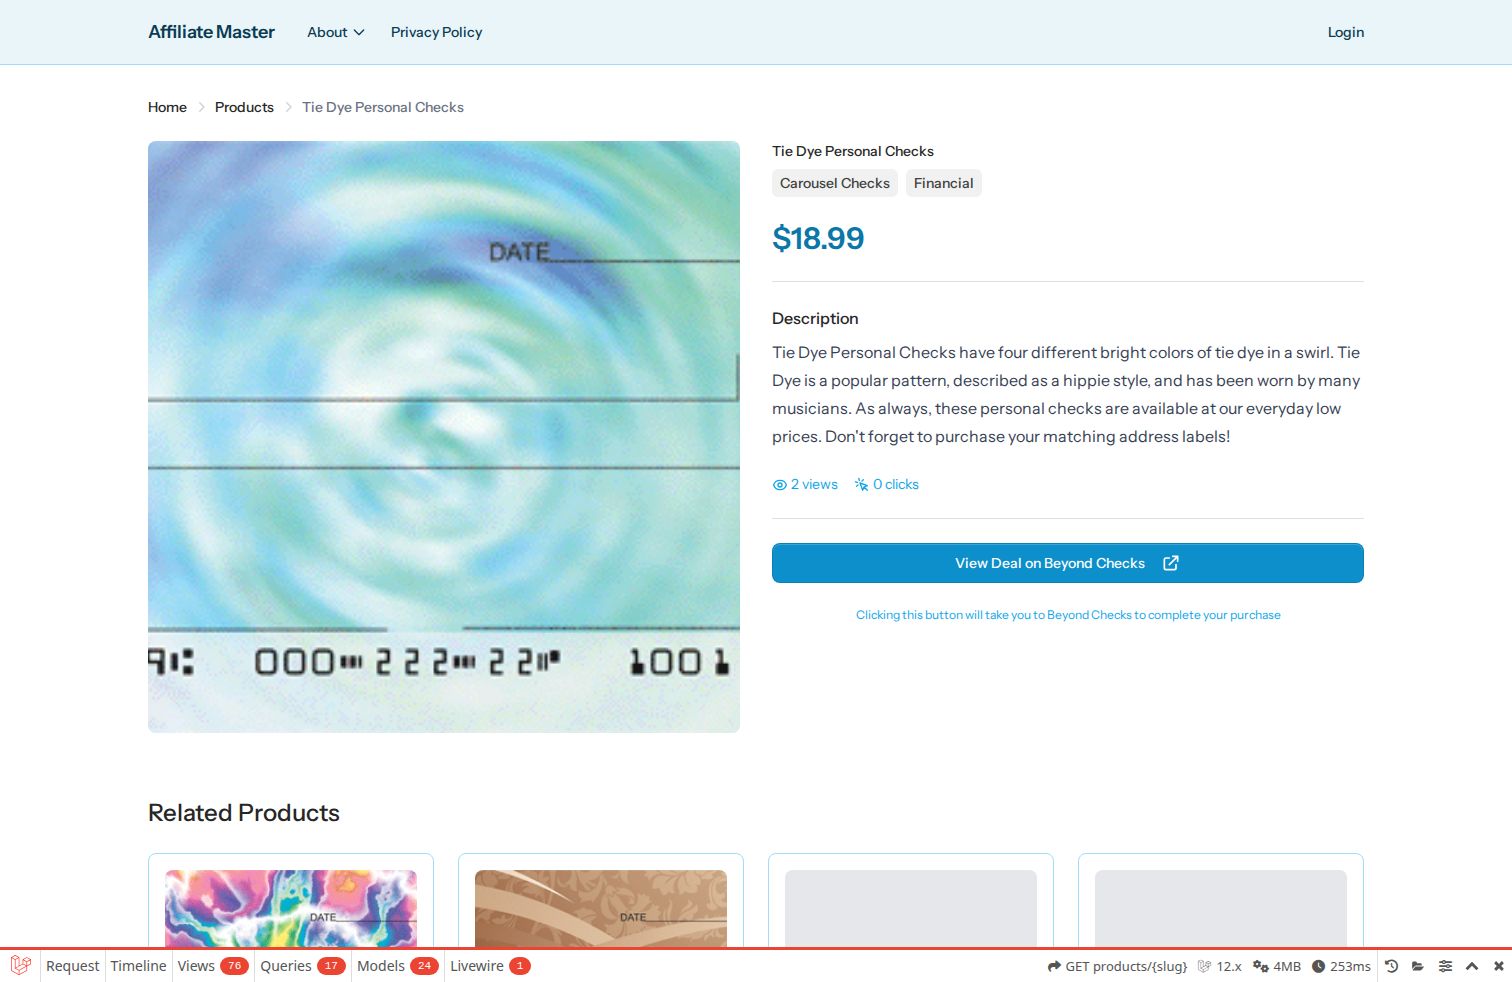Click the main tie dye check product image
Viewport: 1512px width, 982px height.
(x=444, y=437)
